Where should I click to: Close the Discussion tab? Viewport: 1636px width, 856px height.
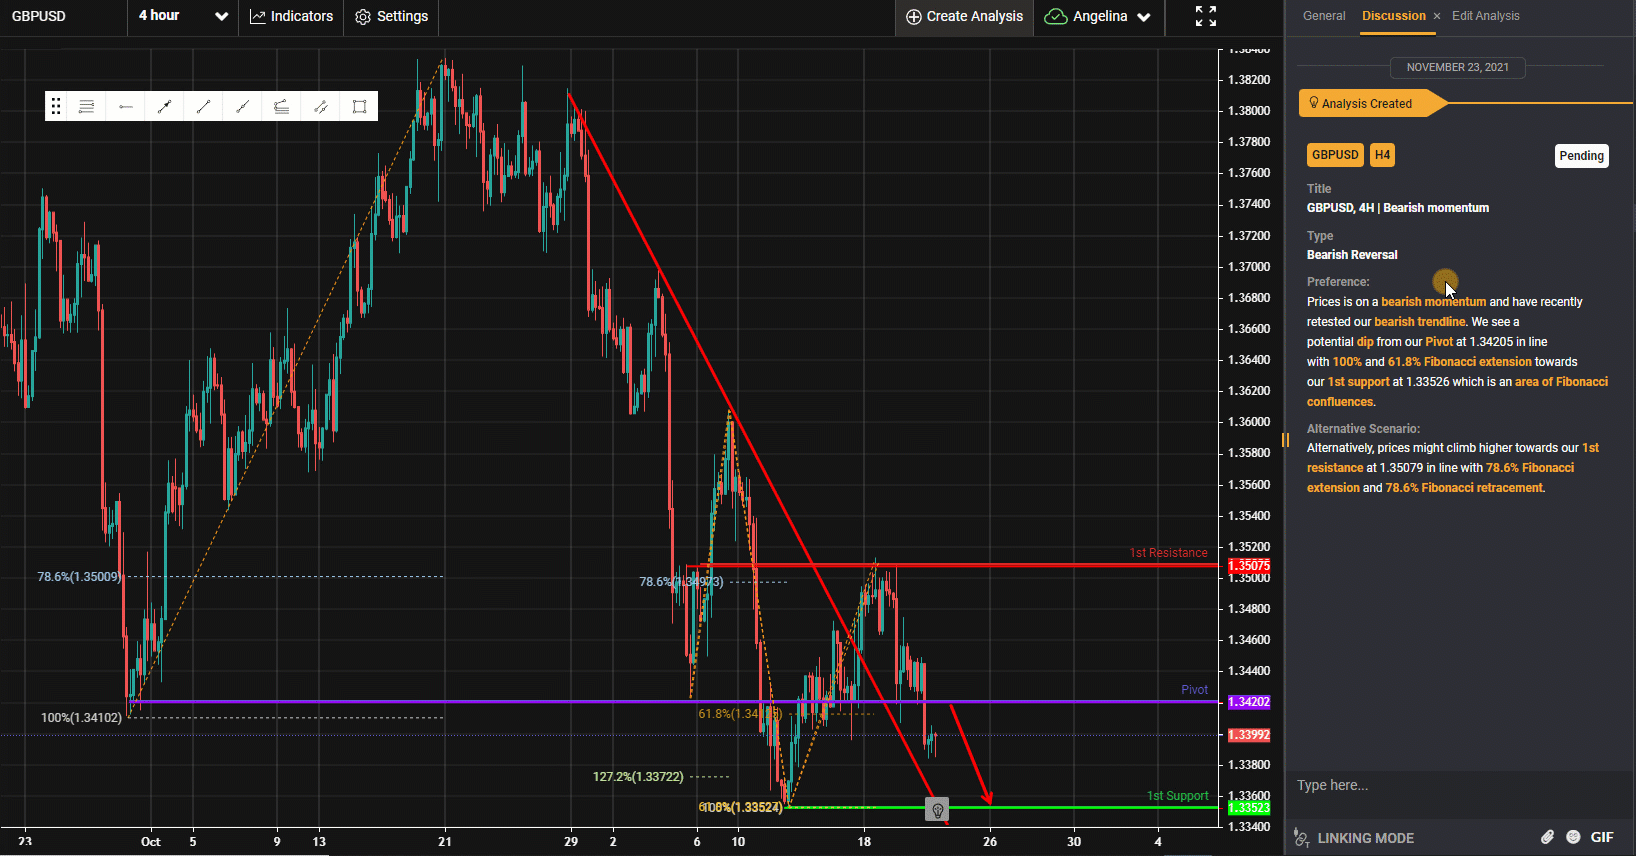[x=1437, y=16]
